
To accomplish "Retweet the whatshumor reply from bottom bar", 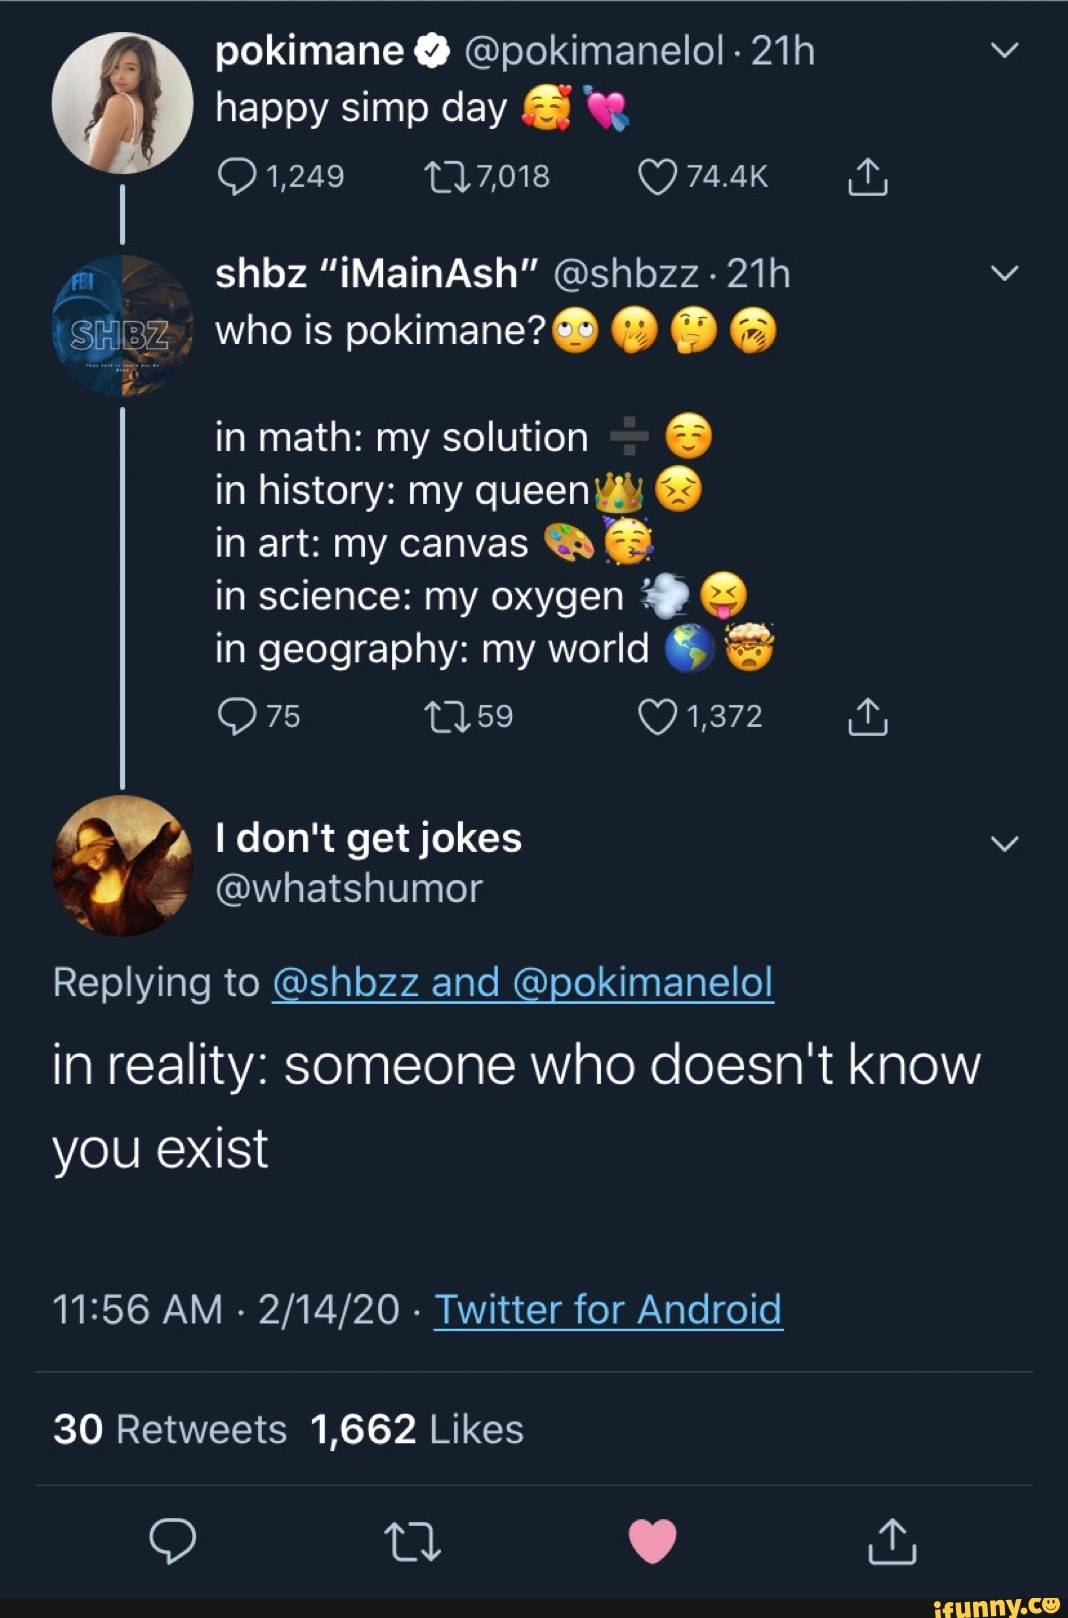I will click(413, 1541).
